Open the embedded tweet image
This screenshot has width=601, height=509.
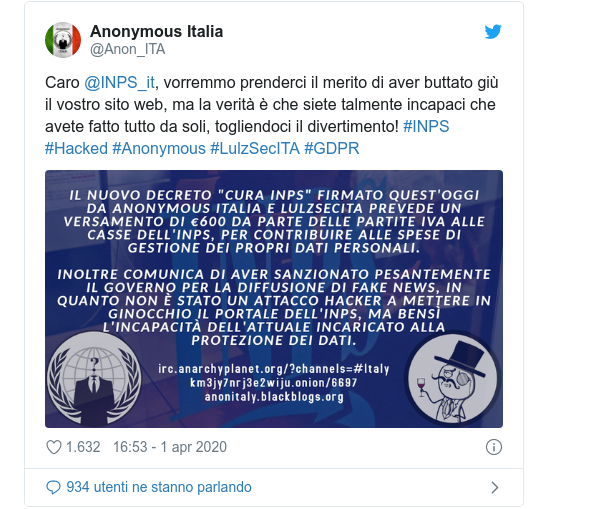[x=274, y=299]
